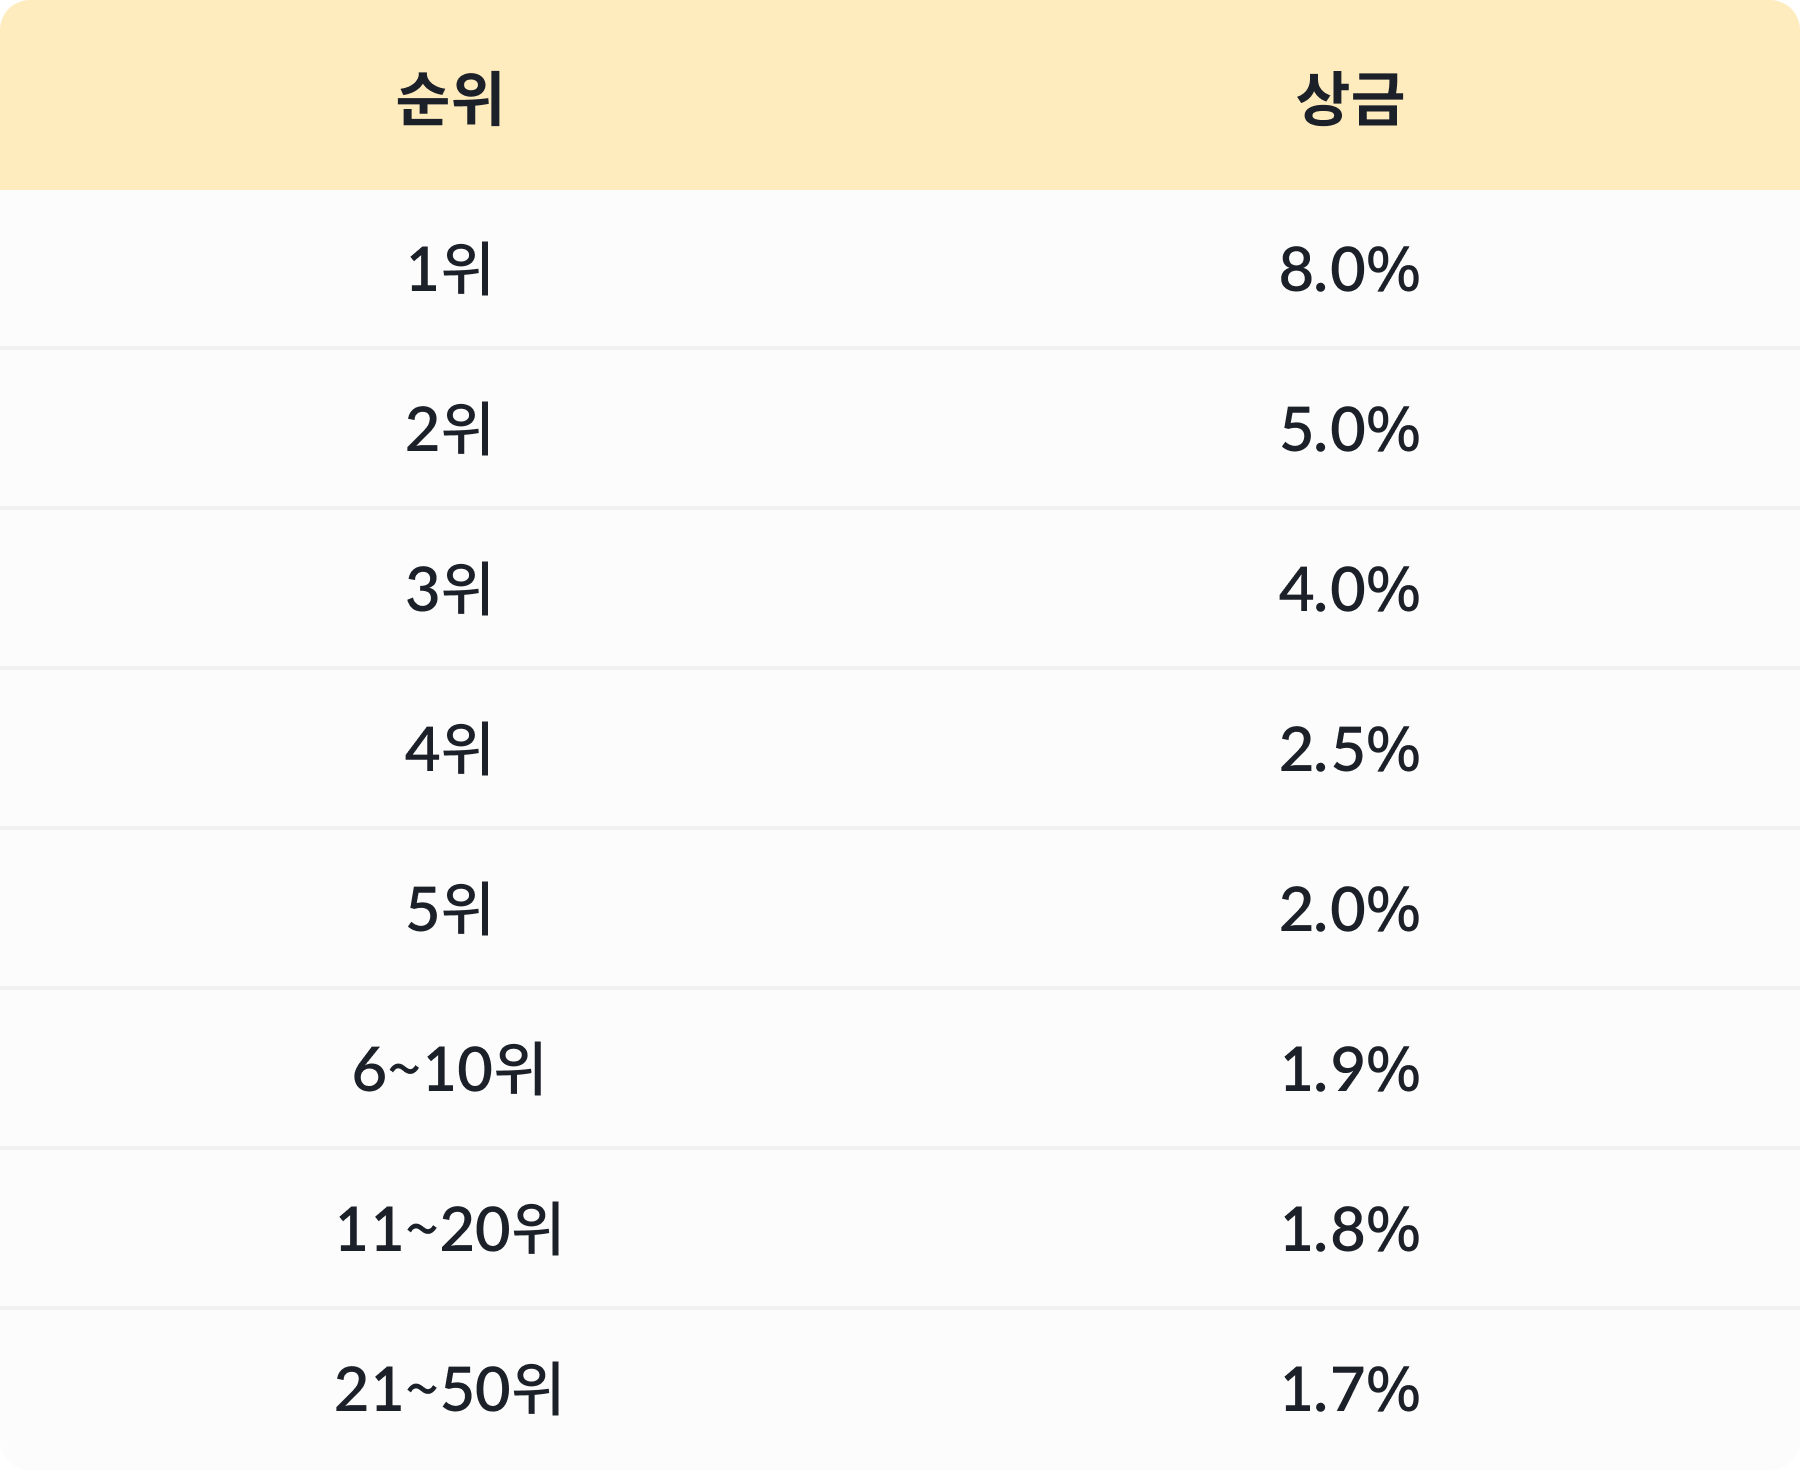1800x1470 pixels.
Task: Click the 2.5% prize value
Action: (1350, 750)
